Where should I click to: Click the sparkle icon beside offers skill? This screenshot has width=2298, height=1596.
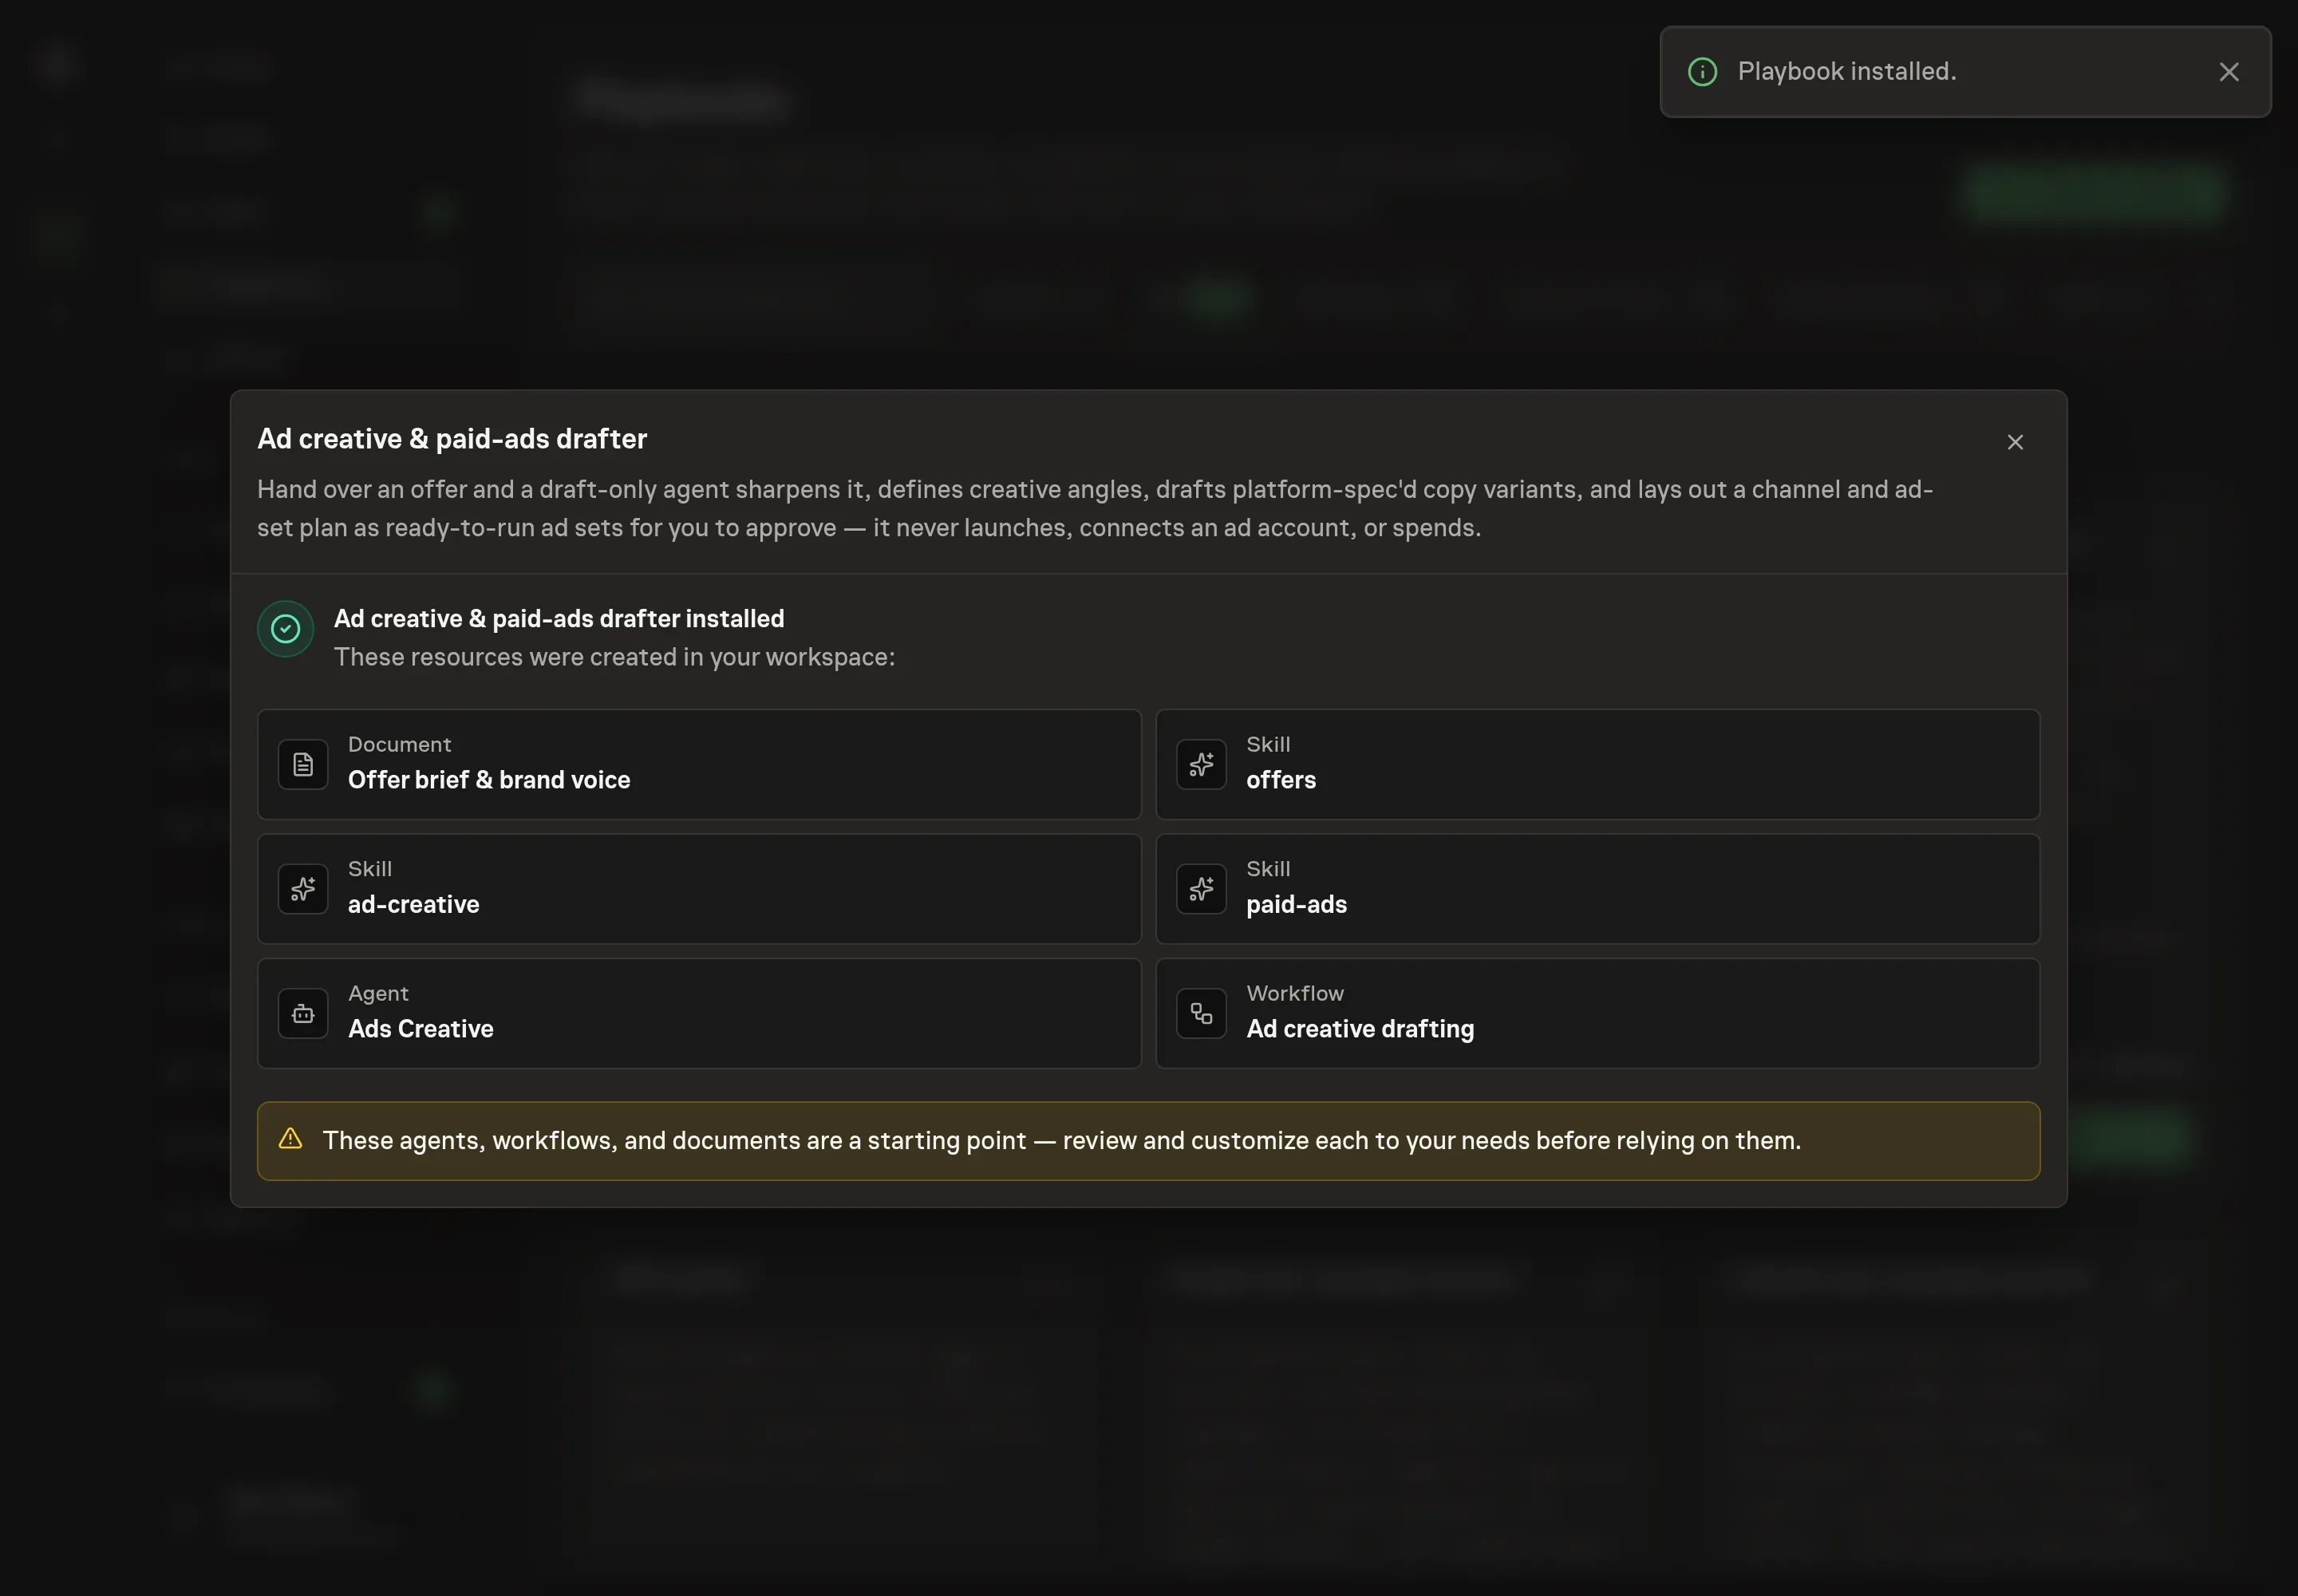(1201, 765)
